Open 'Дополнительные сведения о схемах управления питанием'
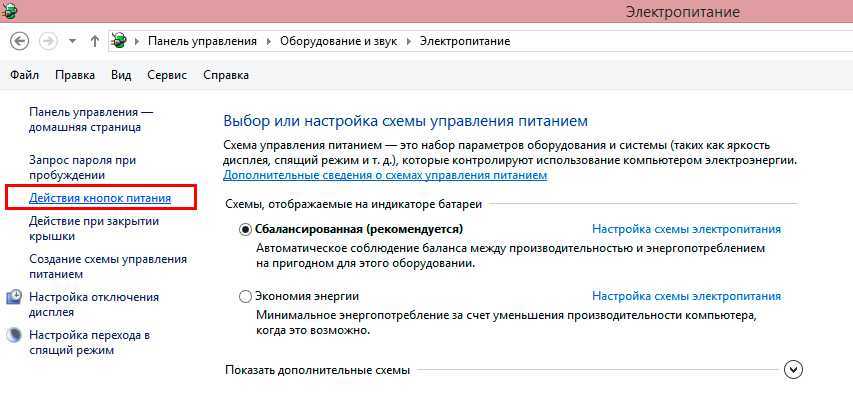853x408 pixels. click(385, 176)
